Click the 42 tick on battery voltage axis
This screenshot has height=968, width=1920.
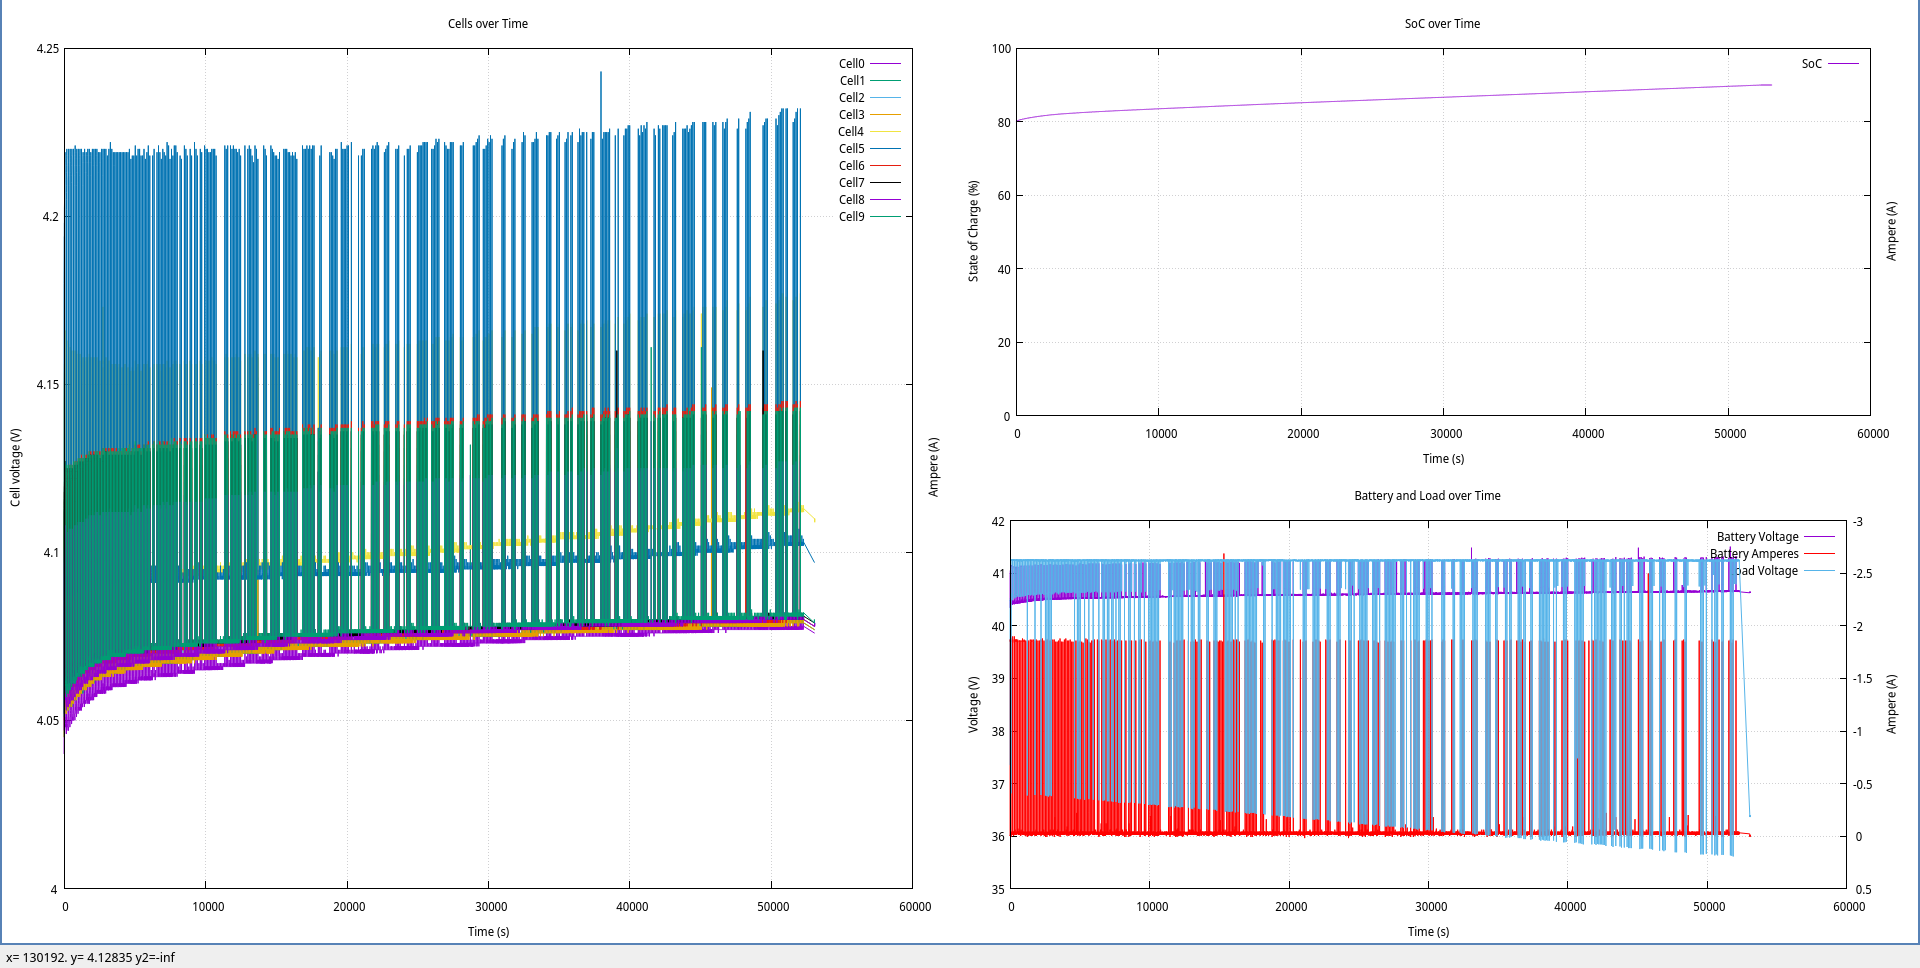(x=998, y=522)
